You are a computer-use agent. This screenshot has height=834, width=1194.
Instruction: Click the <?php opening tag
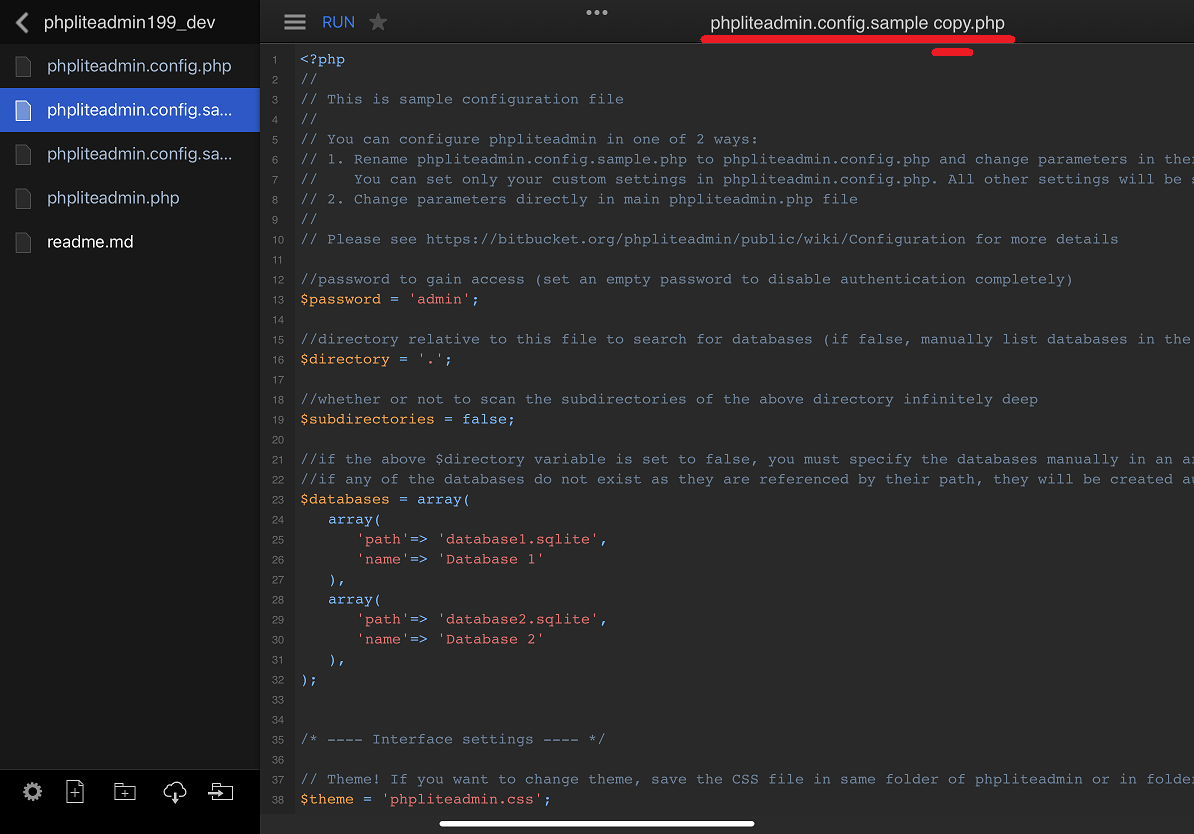[x=322, y=59]
